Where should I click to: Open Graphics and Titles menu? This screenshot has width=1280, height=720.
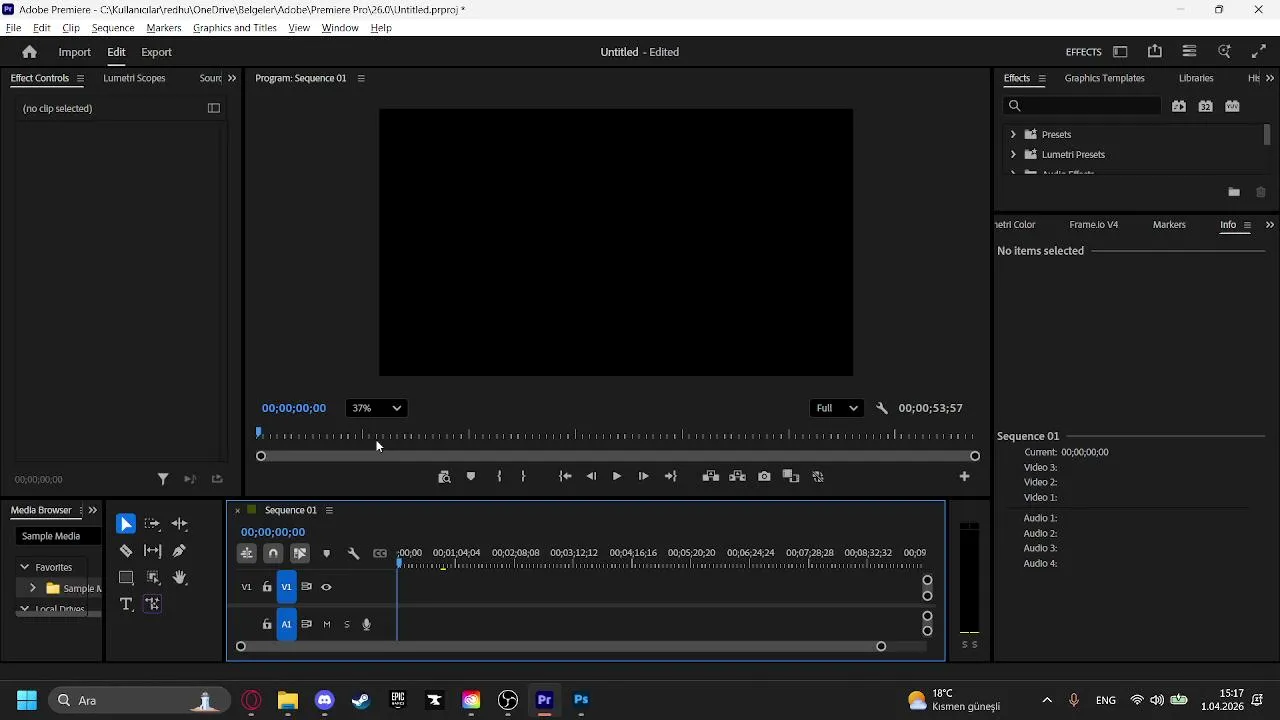click(x=235, y=28)
